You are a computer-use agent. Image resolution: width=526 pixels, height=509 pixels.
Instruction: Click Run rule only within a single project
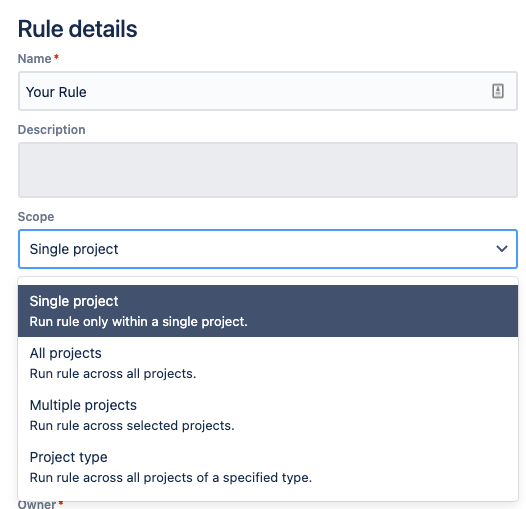[x=139, y=321]
